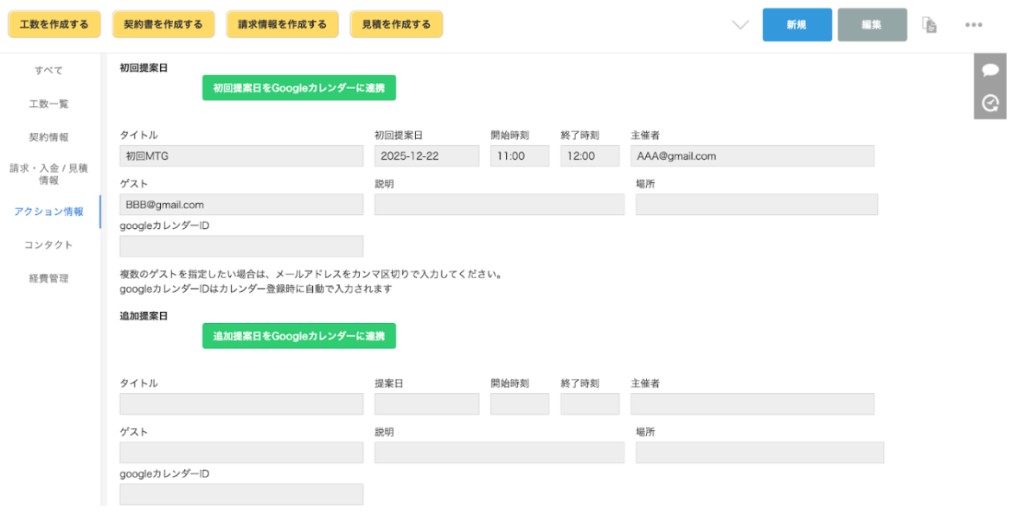Click 主催者 field in 追加提案日 section
The image size is (1024, 520).
pos(752,404)
